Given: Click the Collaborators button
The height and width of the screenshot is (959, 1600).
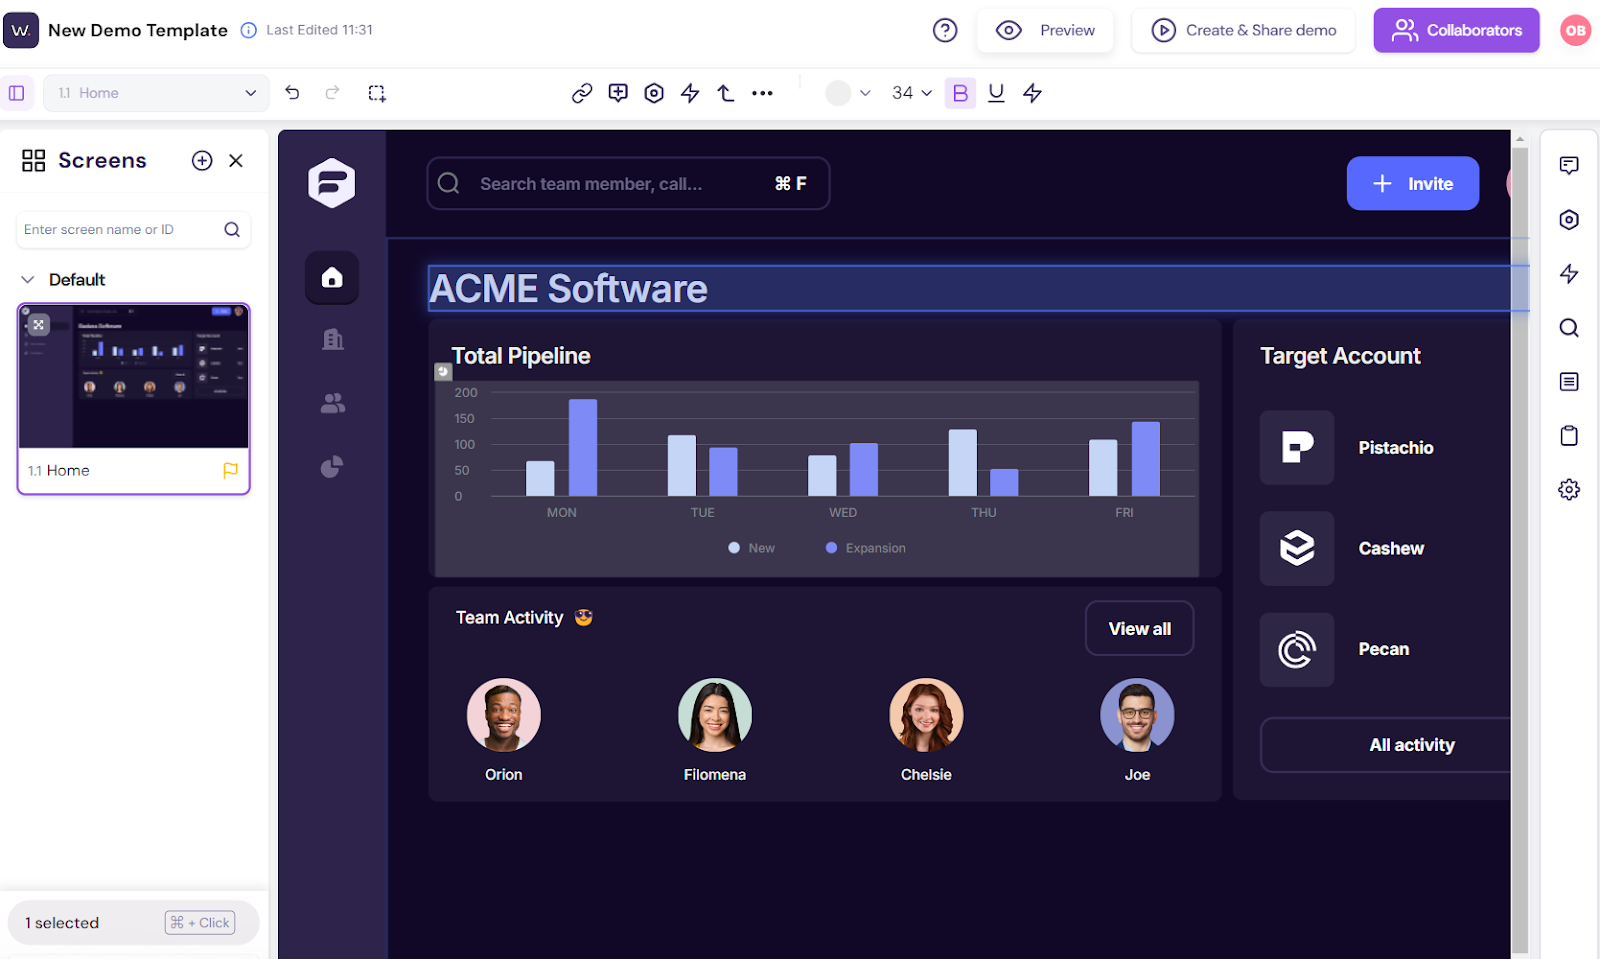Looking at the screenshot, I should [1456, 30].
